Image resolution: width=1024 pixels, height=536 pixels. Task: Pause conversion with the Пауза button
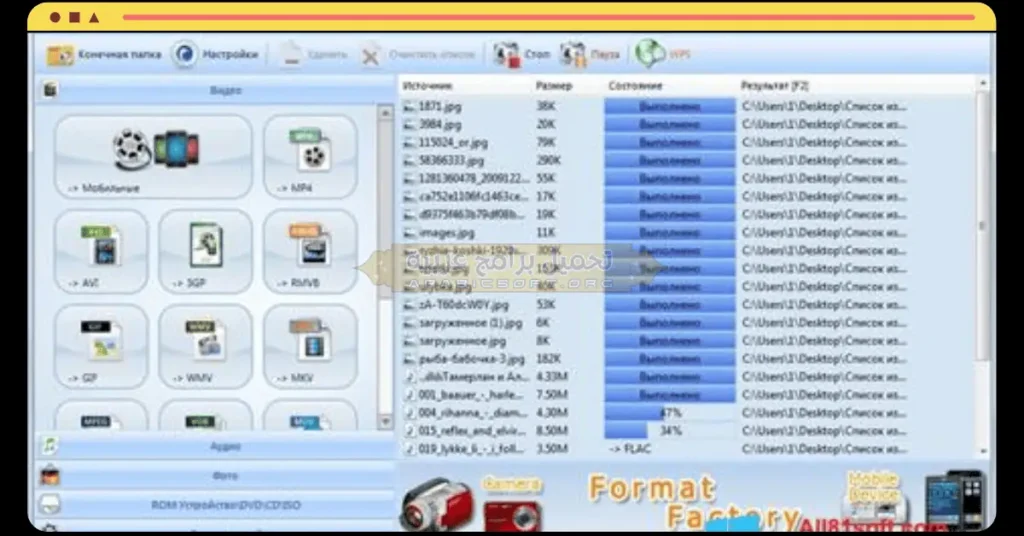tap(590, 55)
